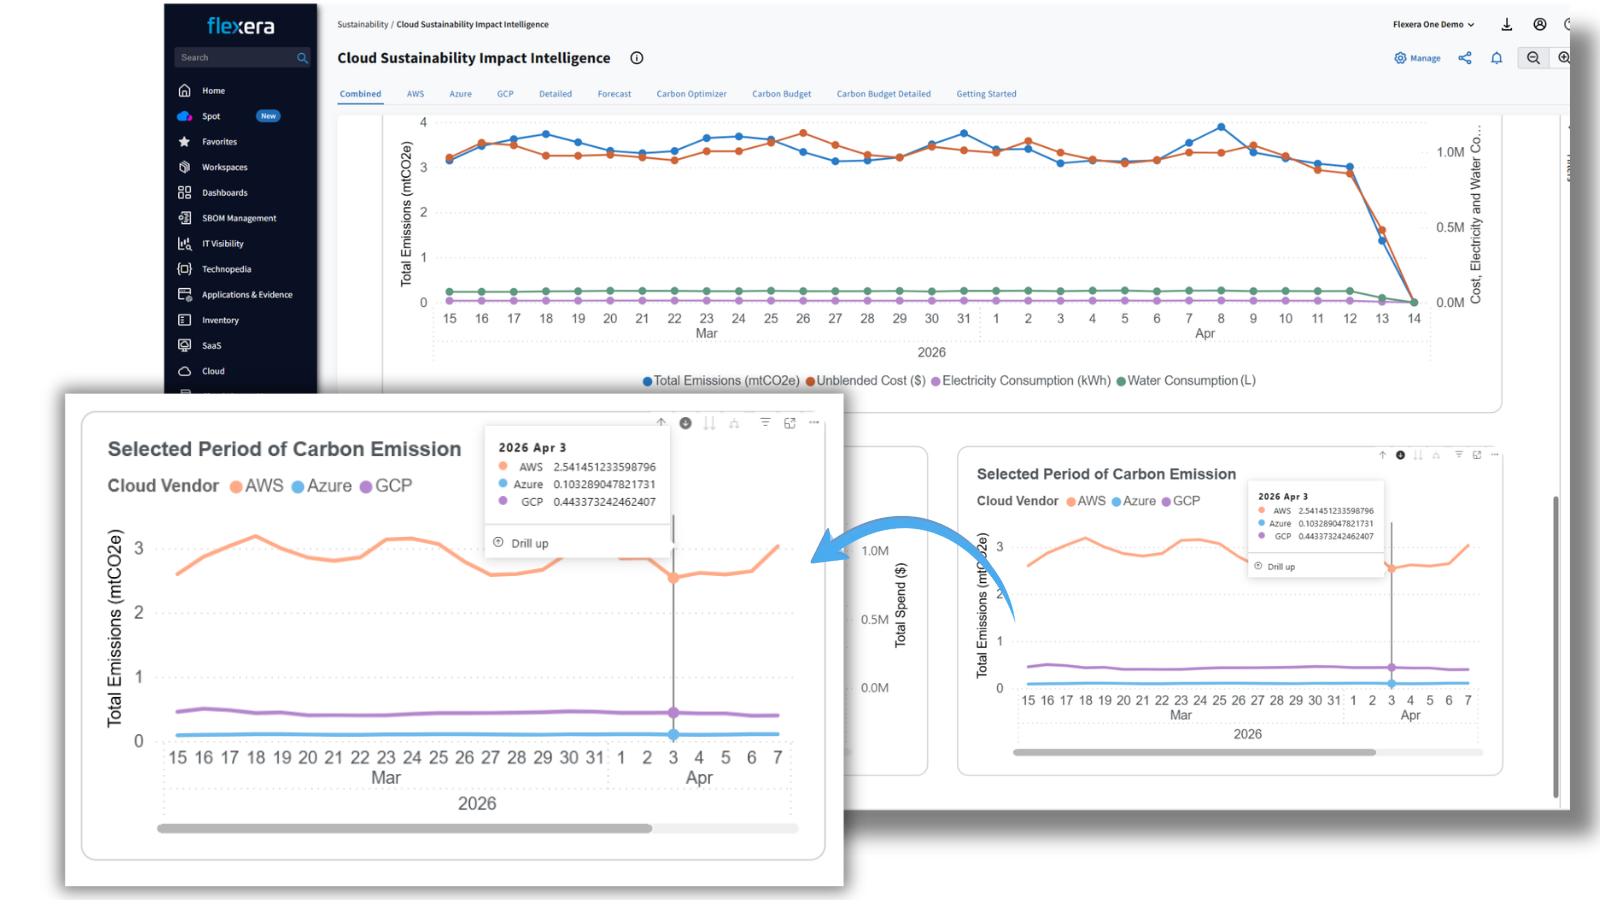This screenshot has width=1600, height=900.
Task: Click the share icon next to Manage
Action: tap(1465, 58)
